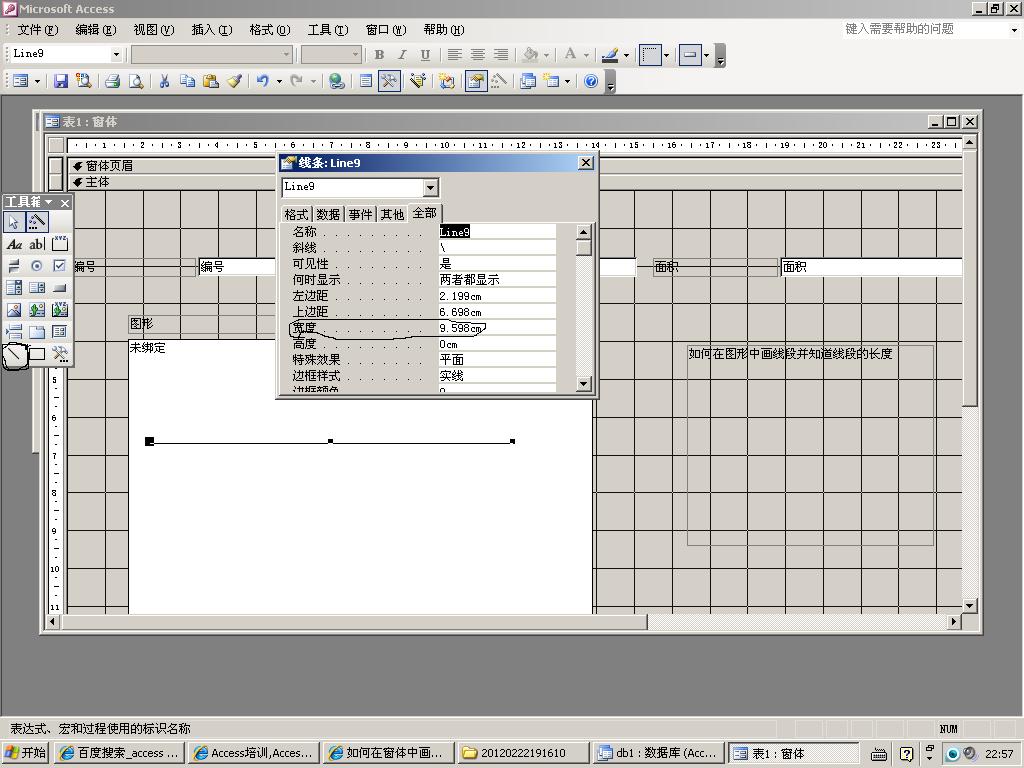Click the 宽度 value field 9.598cm
The width and height of the screenshot is (1024, 768).
(x=497, y=328)
